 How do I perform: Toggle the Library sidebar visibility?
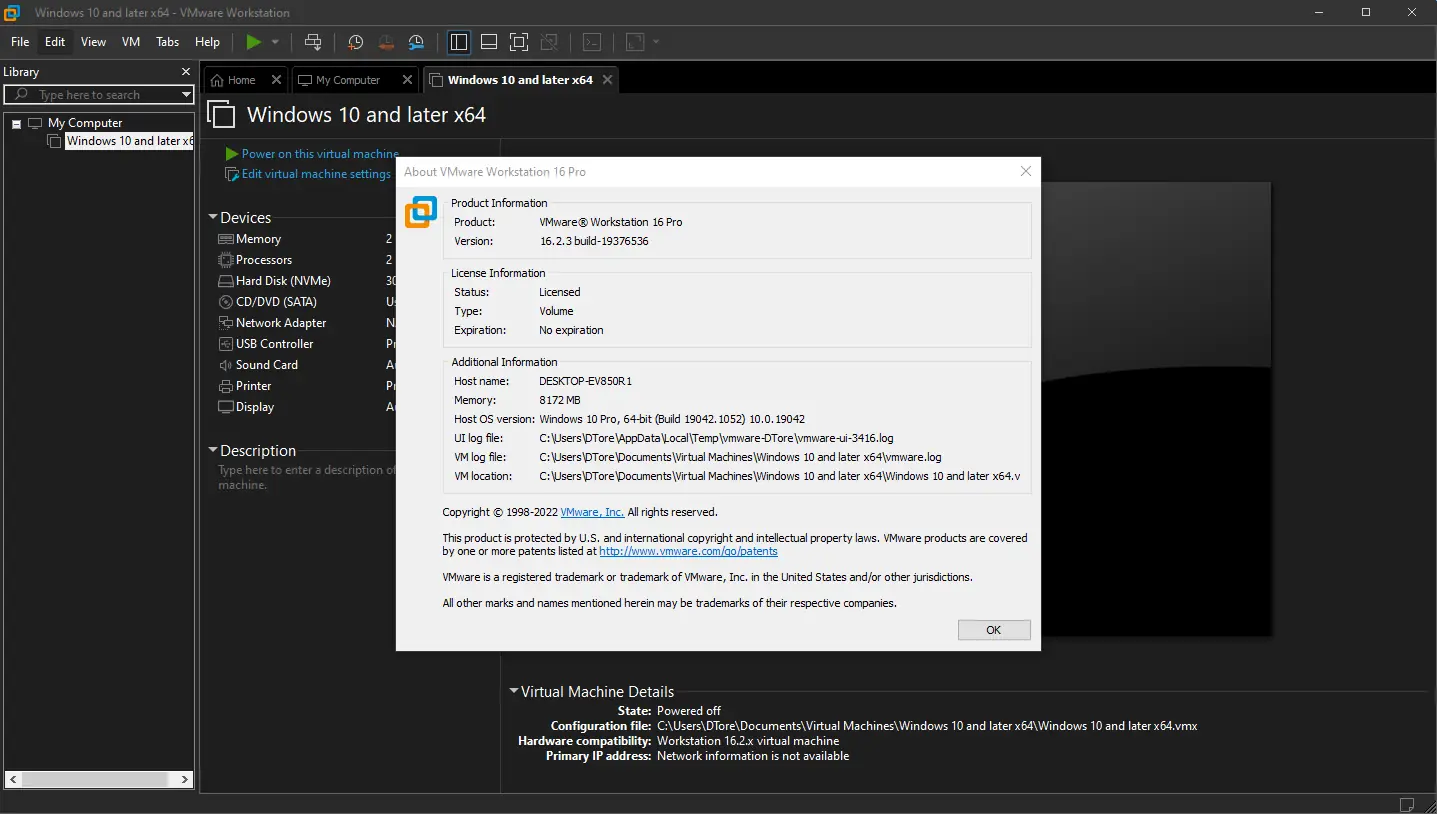[x=458, y=42]
